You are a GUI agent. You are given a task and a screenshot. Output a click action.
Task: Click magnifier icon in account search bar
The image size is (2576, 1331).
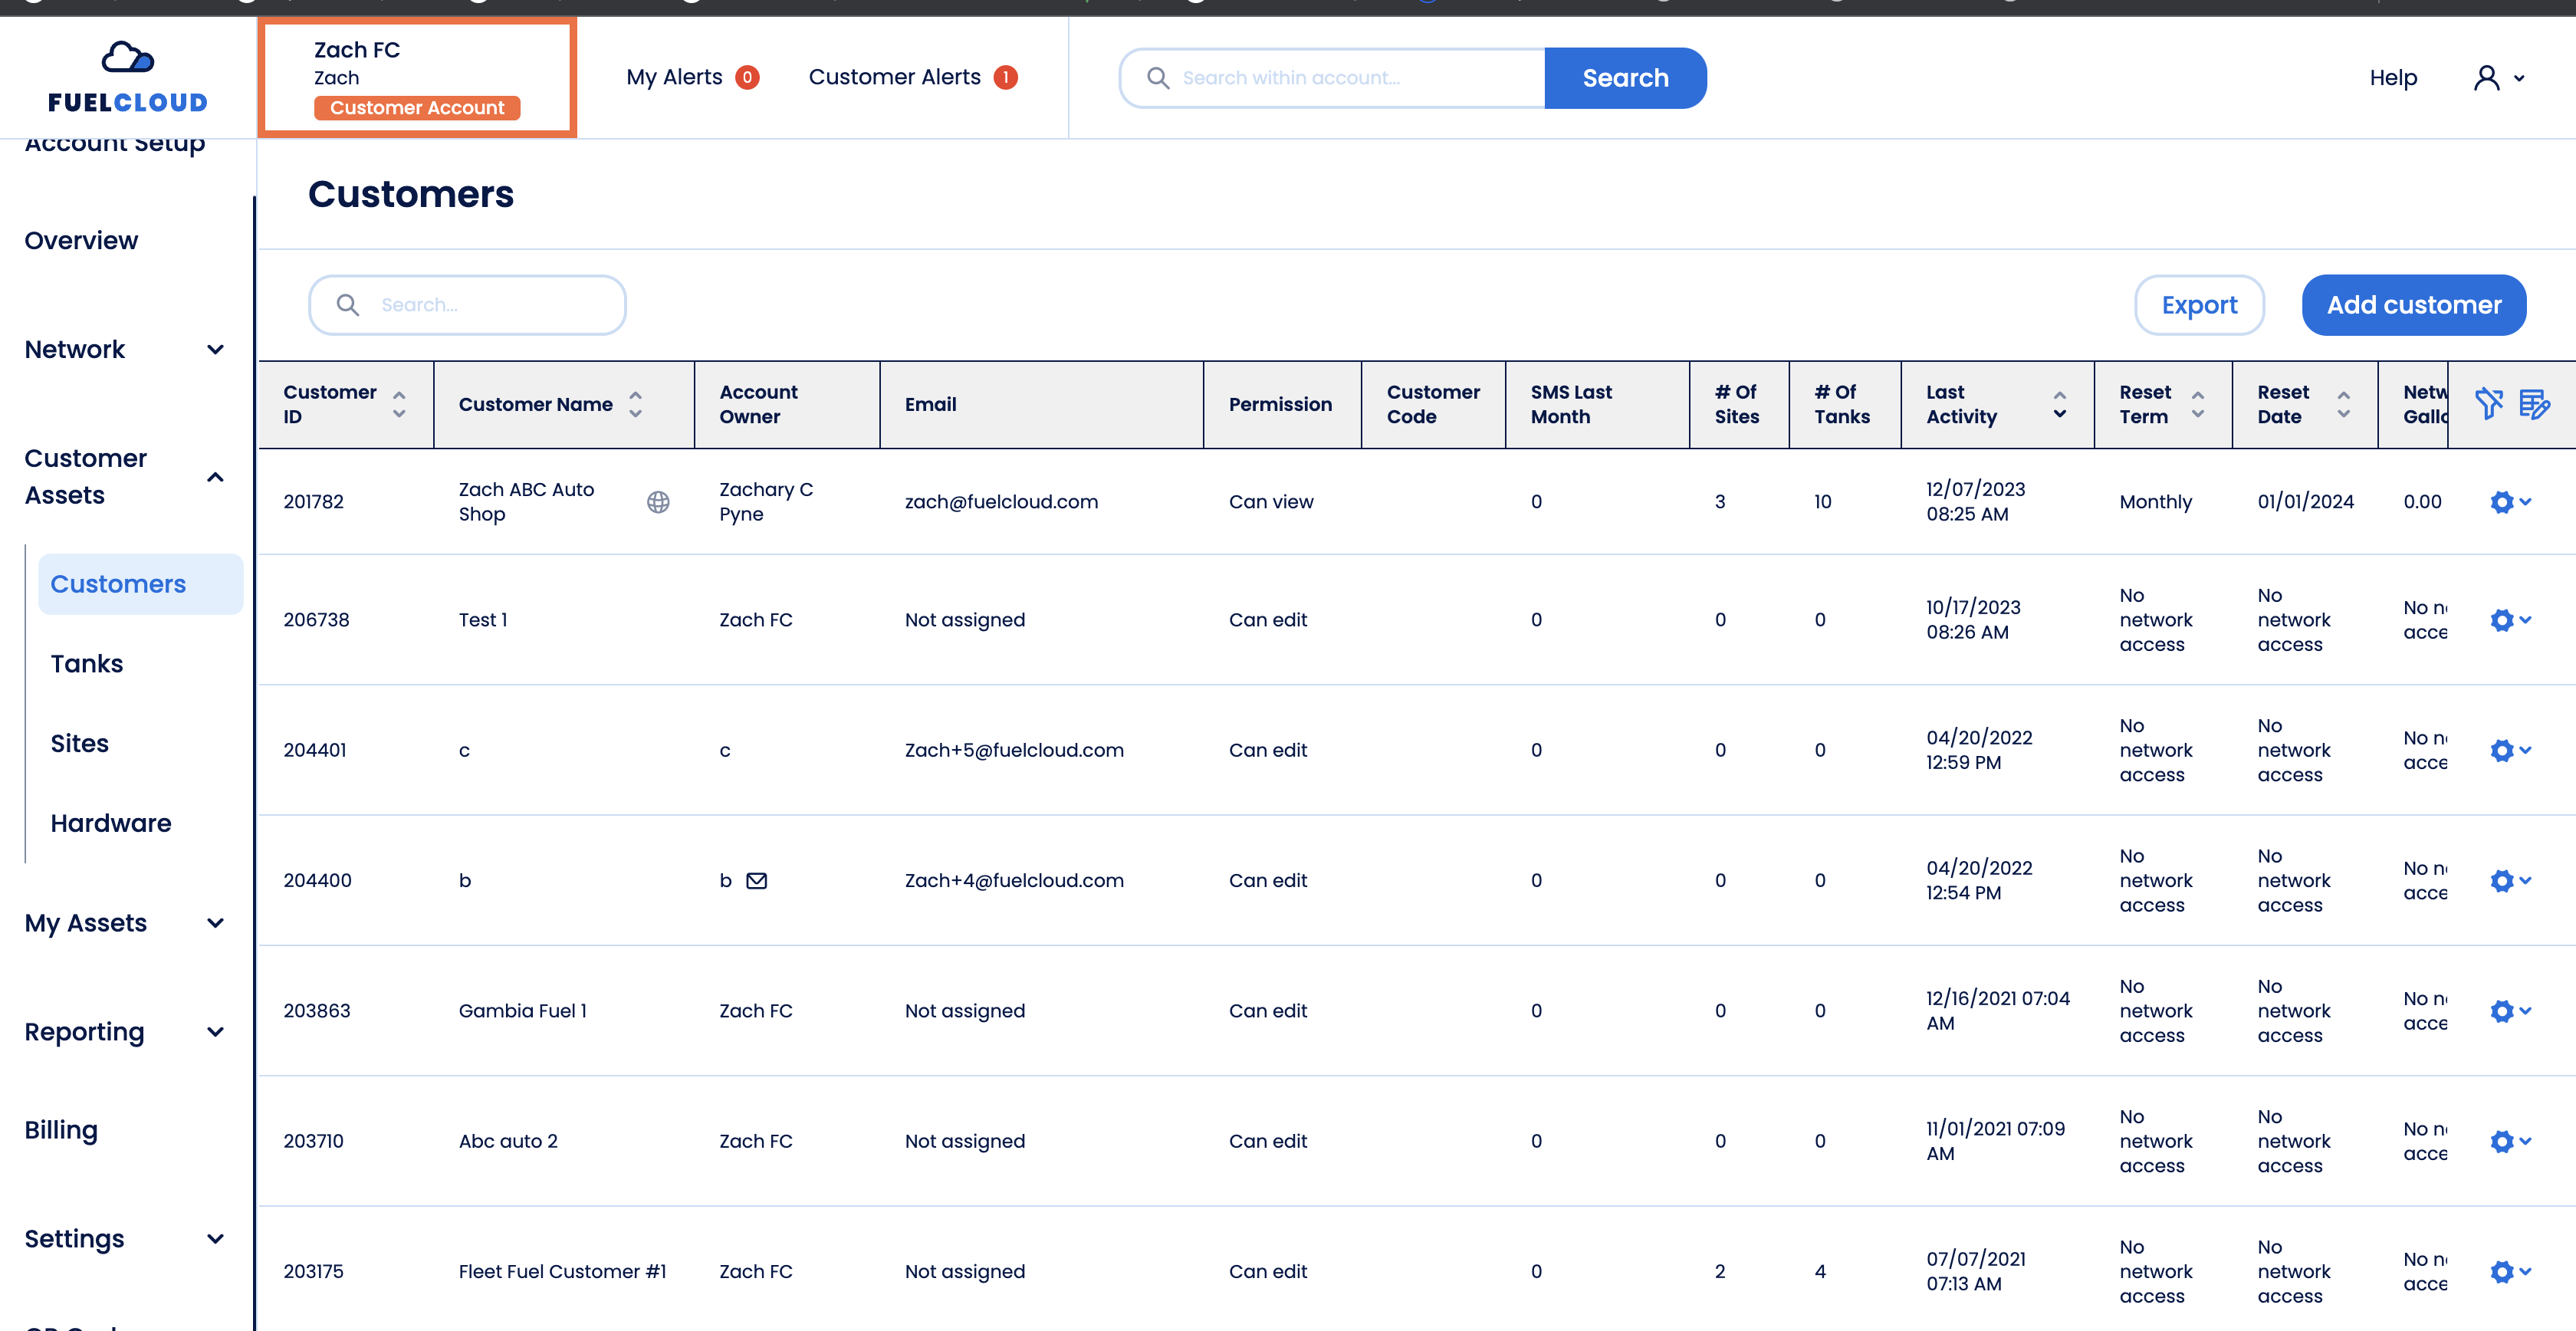pyautogui.click(x=1158, y=78)
